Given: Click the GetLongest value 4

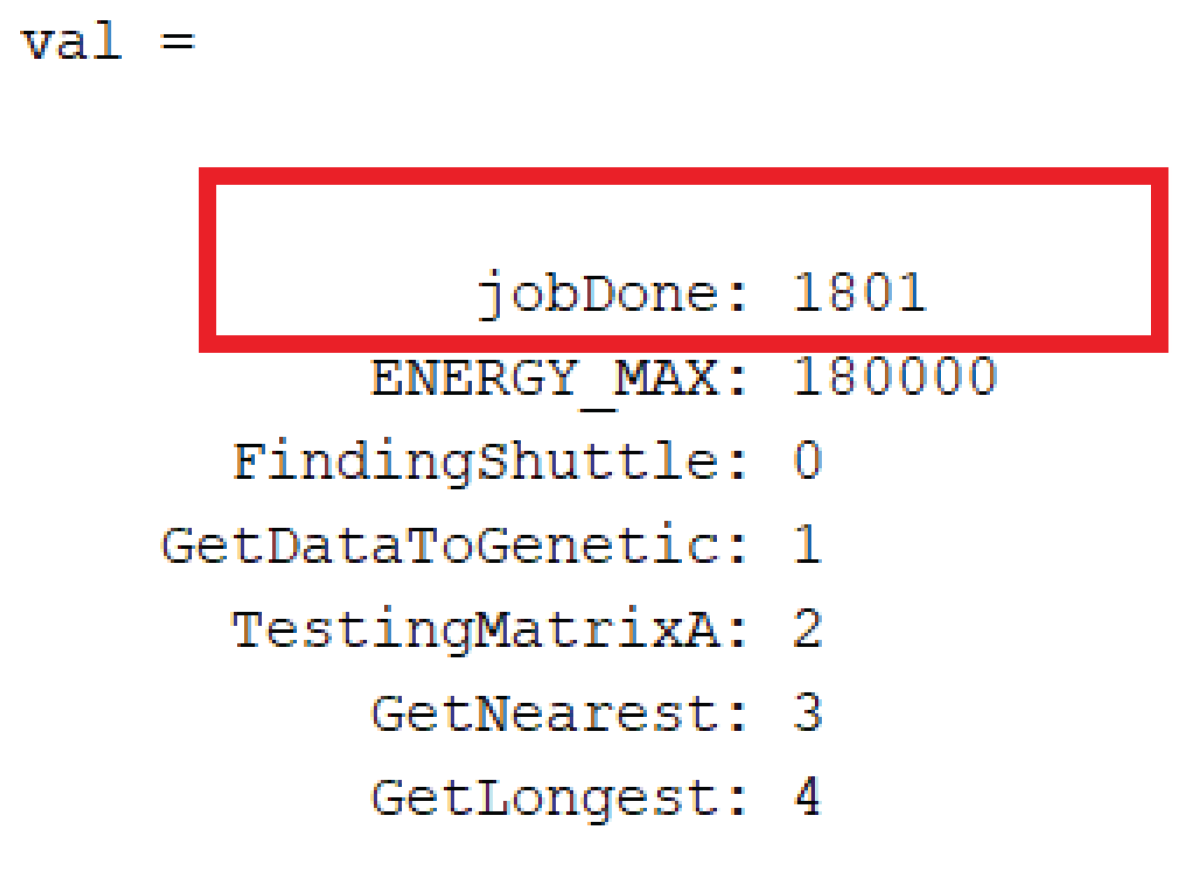Looking at the screenshot, I should 808,799.
